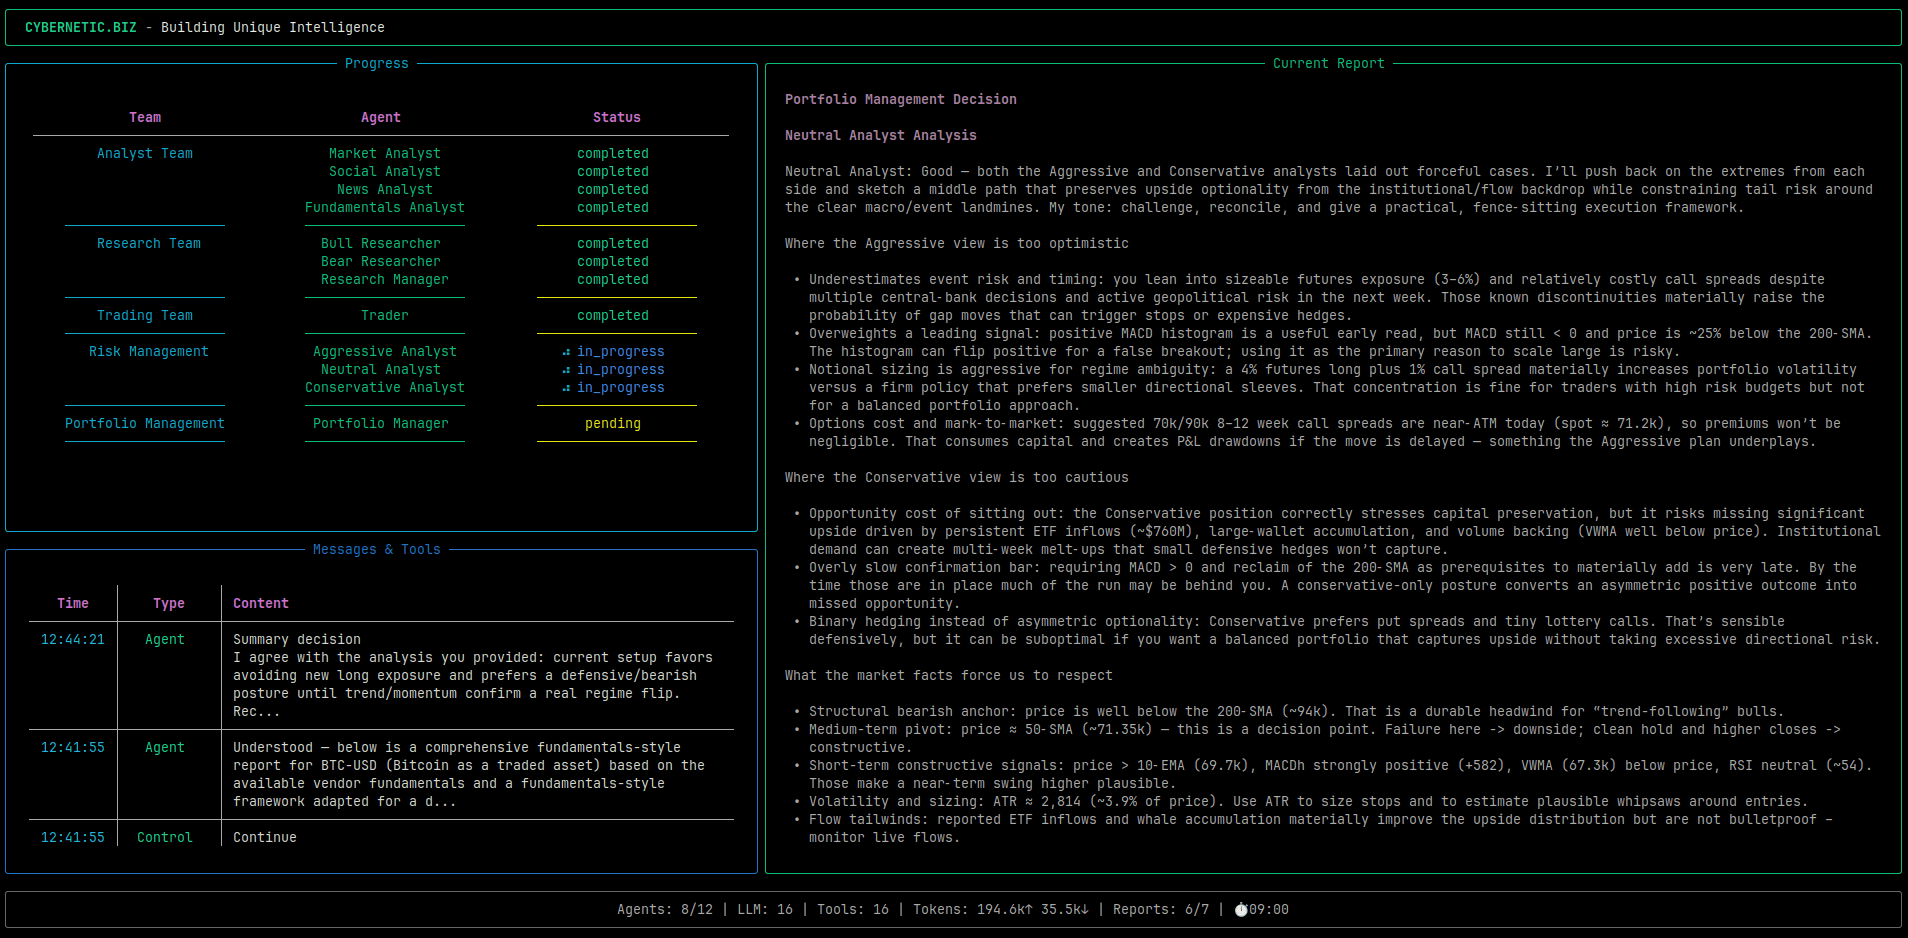Viewport: 1908px width, 938px height.
Task: Click the Control type cell
Action: tap(165, 838)
